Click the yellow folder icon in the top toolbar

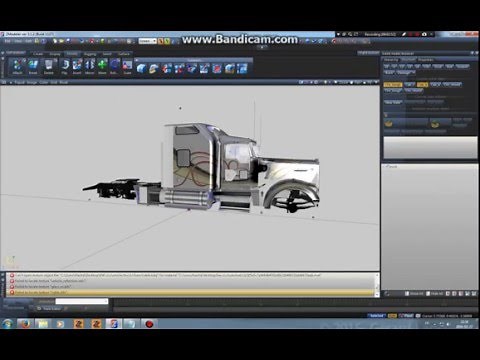[62, 41]
